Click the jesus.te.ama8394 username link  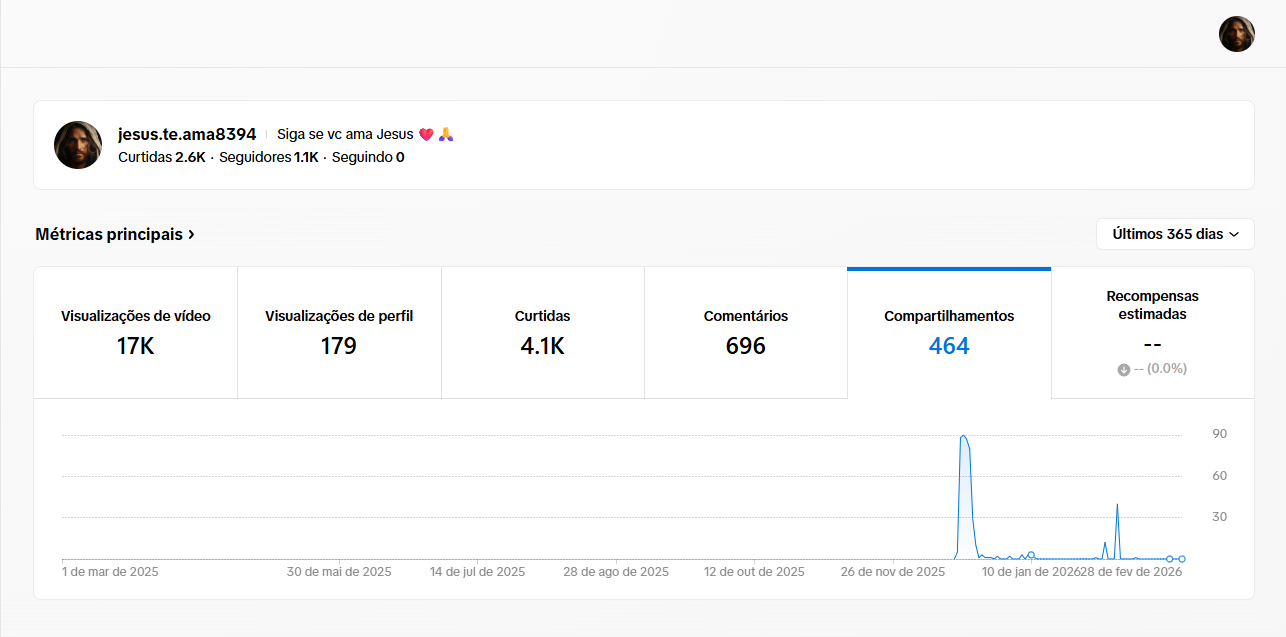[187, 134]
